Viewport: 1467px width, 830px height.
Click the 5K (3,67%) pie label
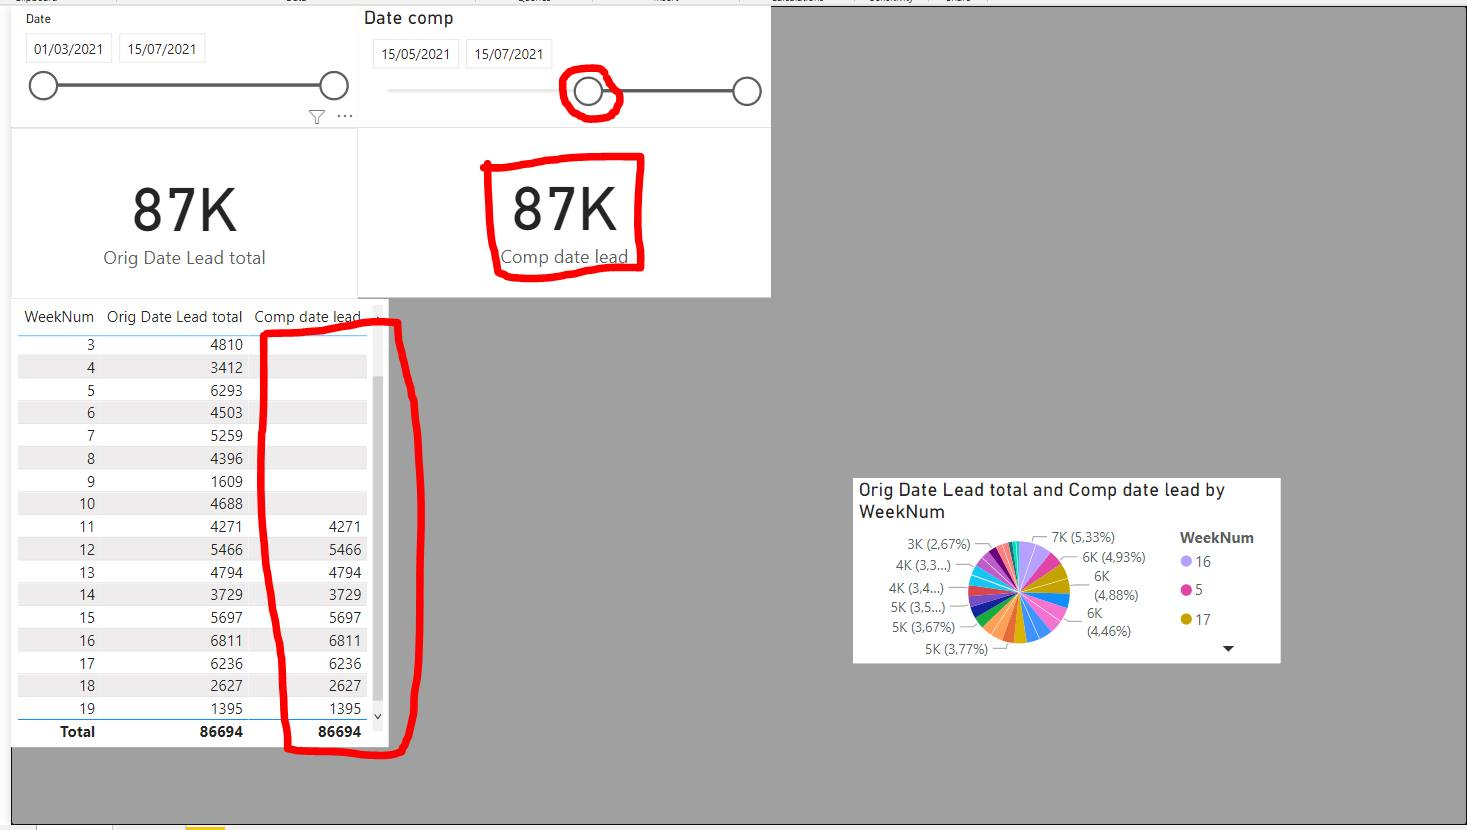[923, 627]
